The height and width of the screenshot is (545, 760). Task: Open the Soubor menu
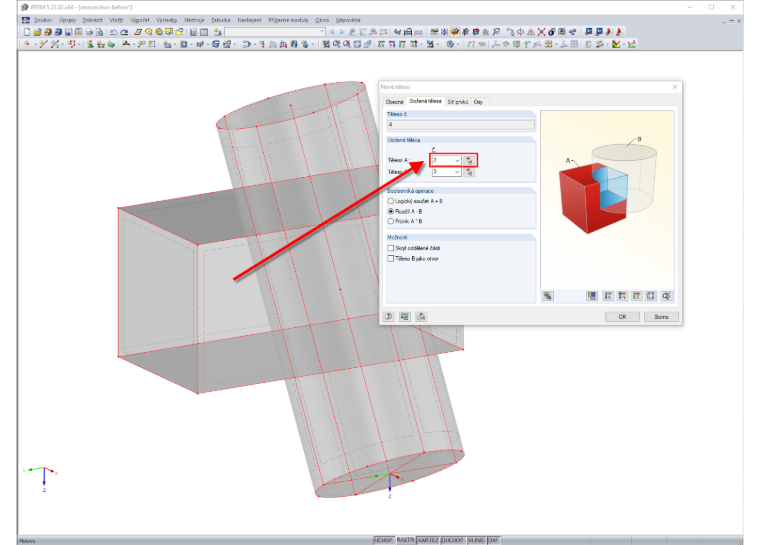(x=43, y=20)
